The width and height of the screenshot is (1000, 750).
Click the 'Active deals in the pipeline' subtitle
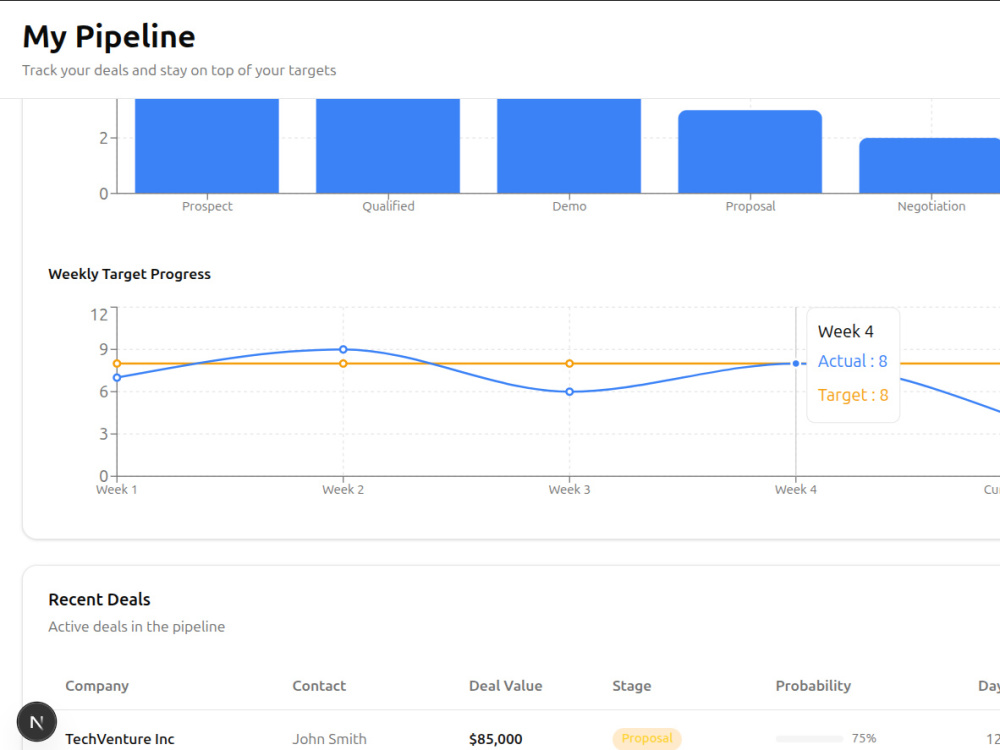[x=136, y=627]
